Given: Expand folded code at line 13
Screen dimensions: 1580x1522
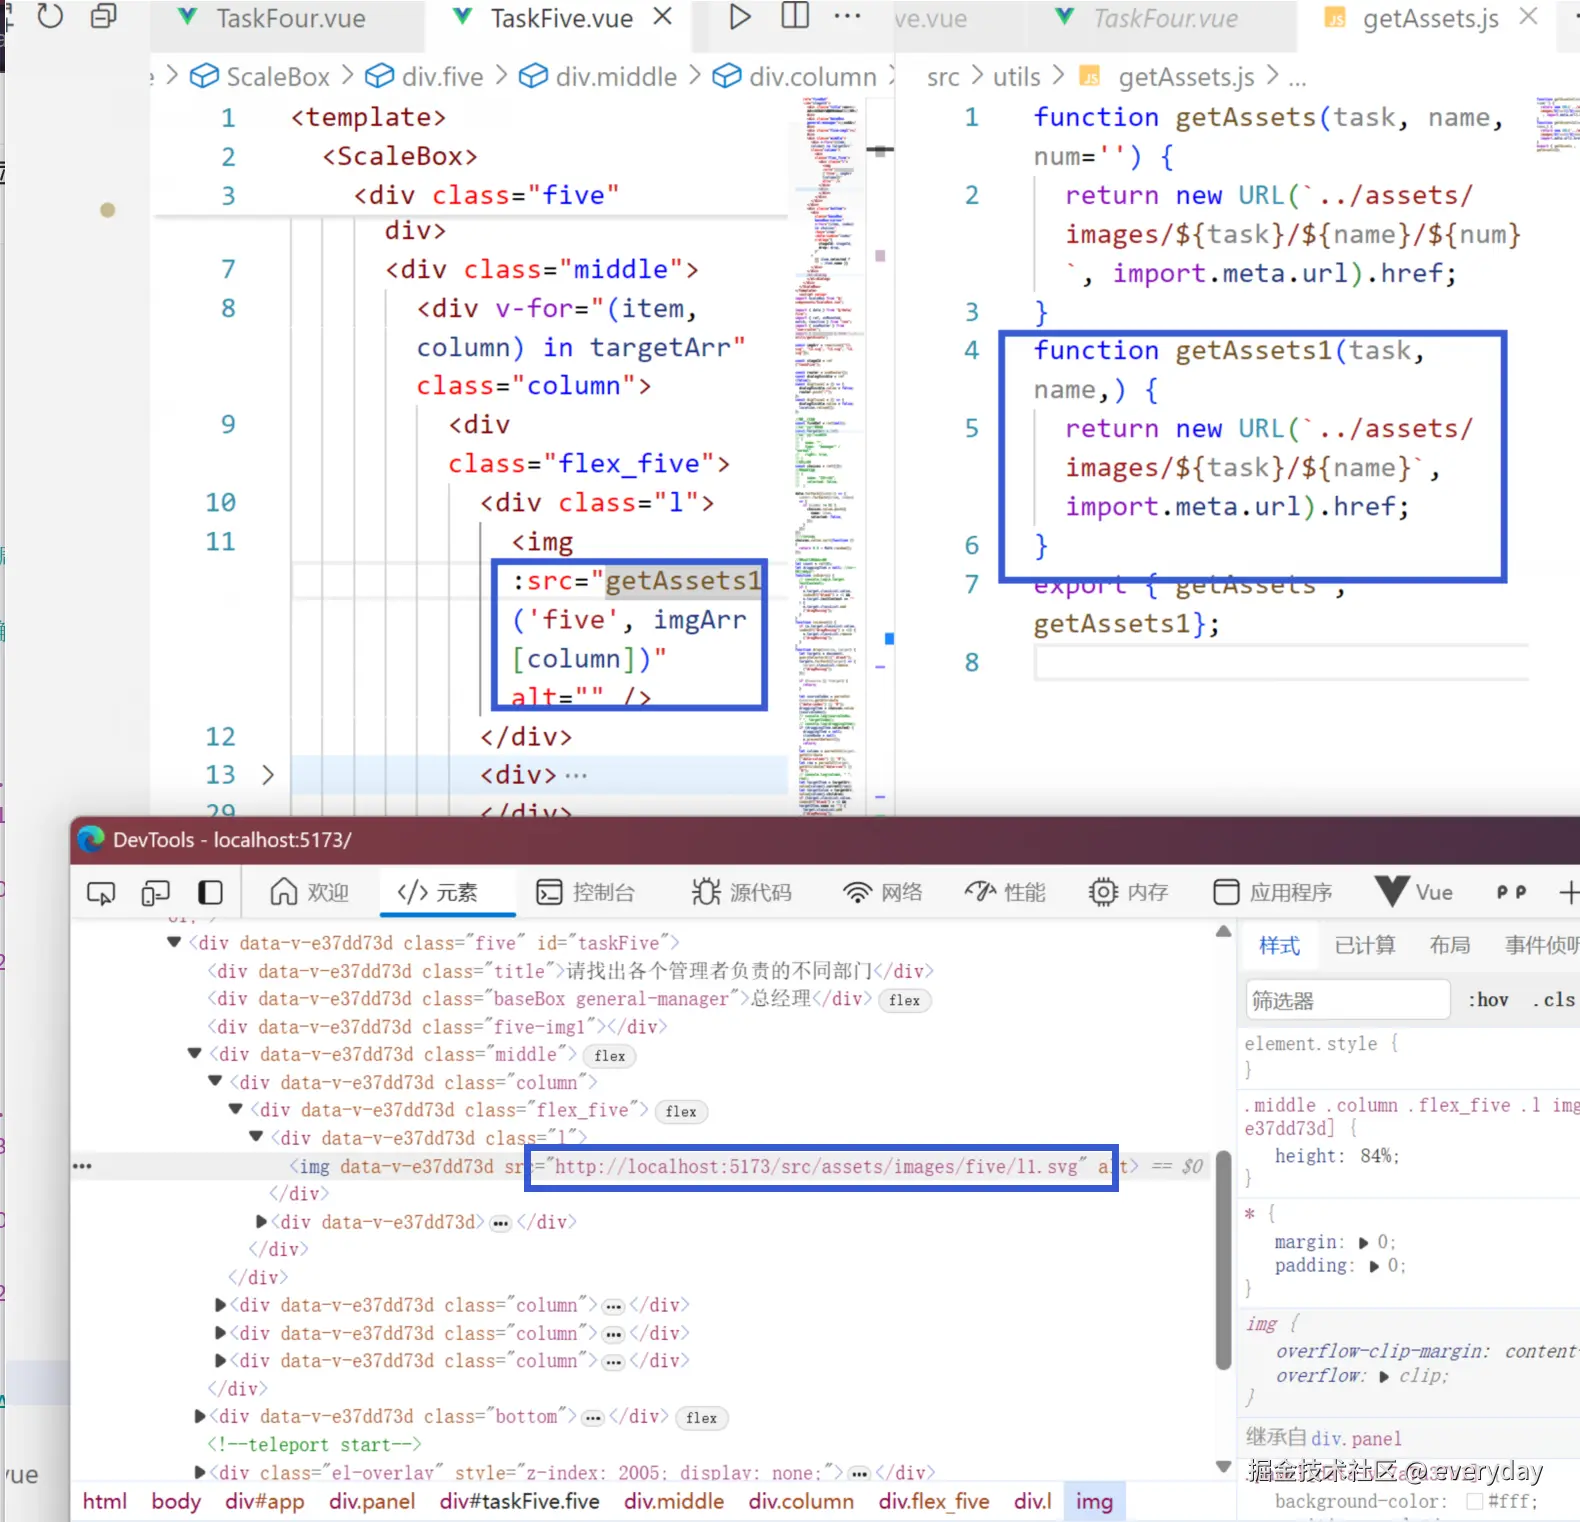Looking at the screenshot, I should pos(267,775).
